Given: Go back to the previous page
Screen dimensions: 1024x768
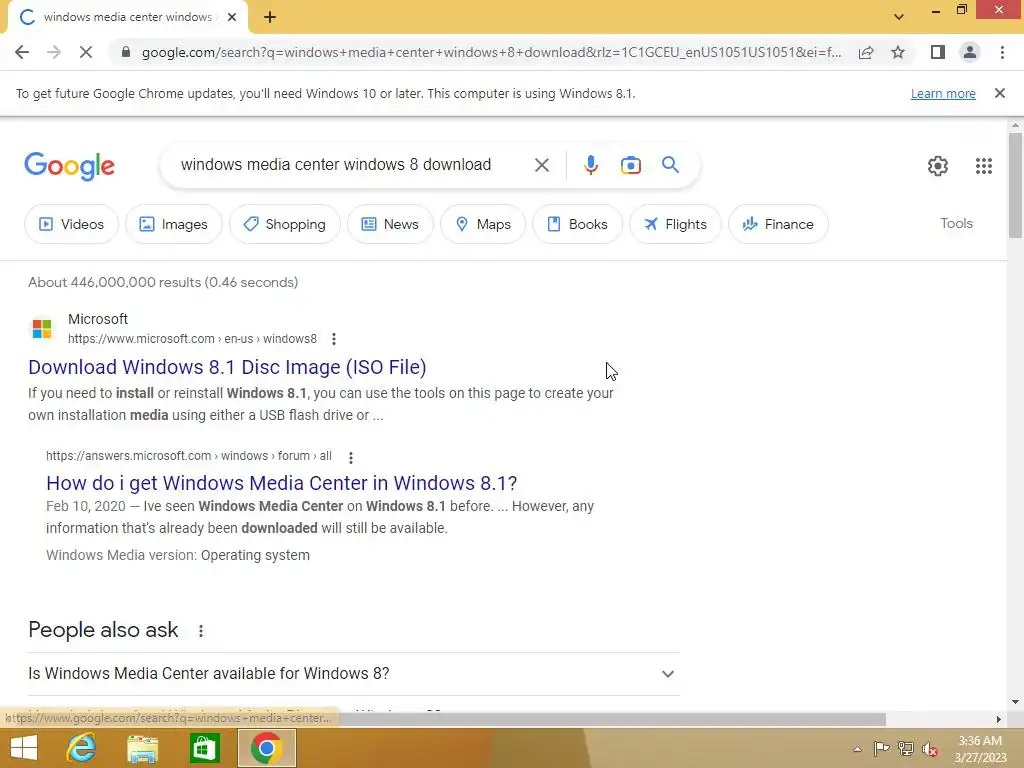Looking at the screenshot, I should point(22,52).
